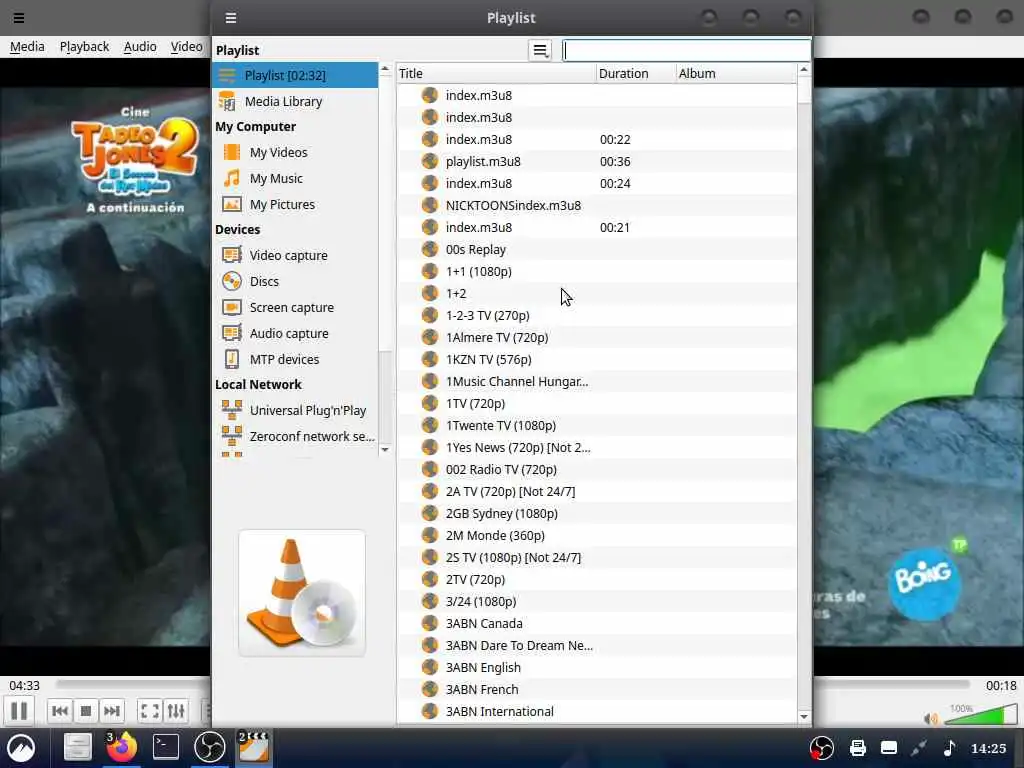The width and height of the screenshot is (1024, 768).
Task: Seek in the main playback position bar
Action: 513,684
